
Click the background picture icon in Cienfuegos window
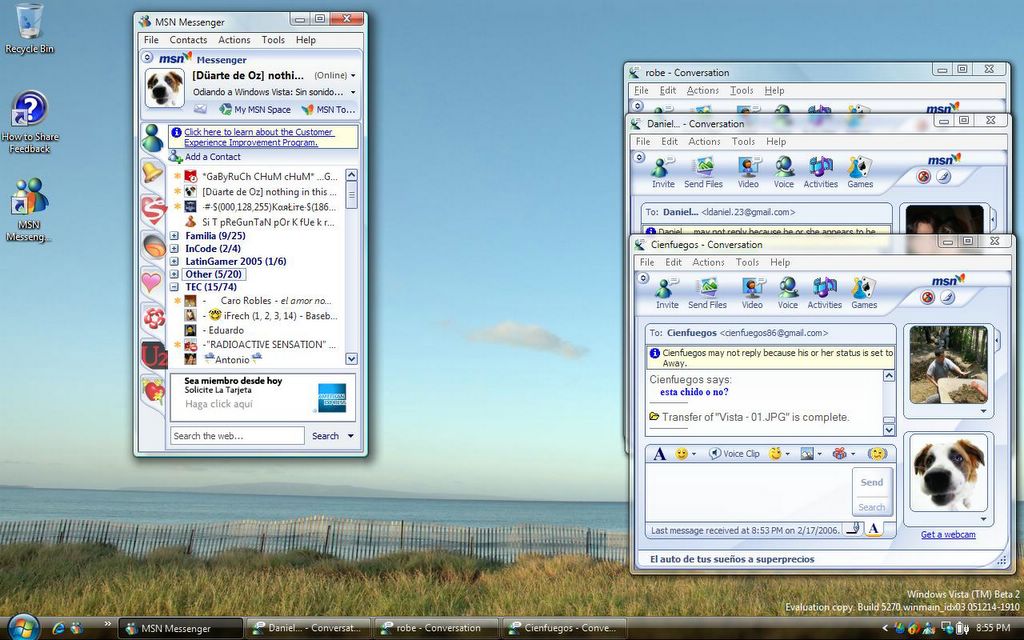[x=807, y=453]
